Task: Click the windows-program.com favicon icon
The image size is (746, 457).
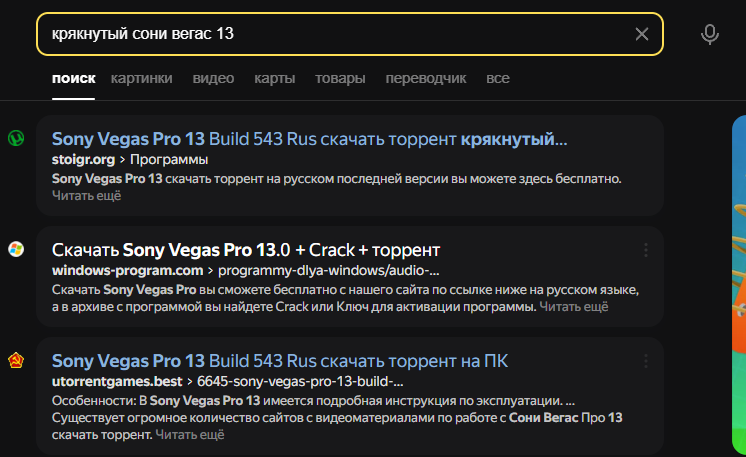Action: (16, 249)
